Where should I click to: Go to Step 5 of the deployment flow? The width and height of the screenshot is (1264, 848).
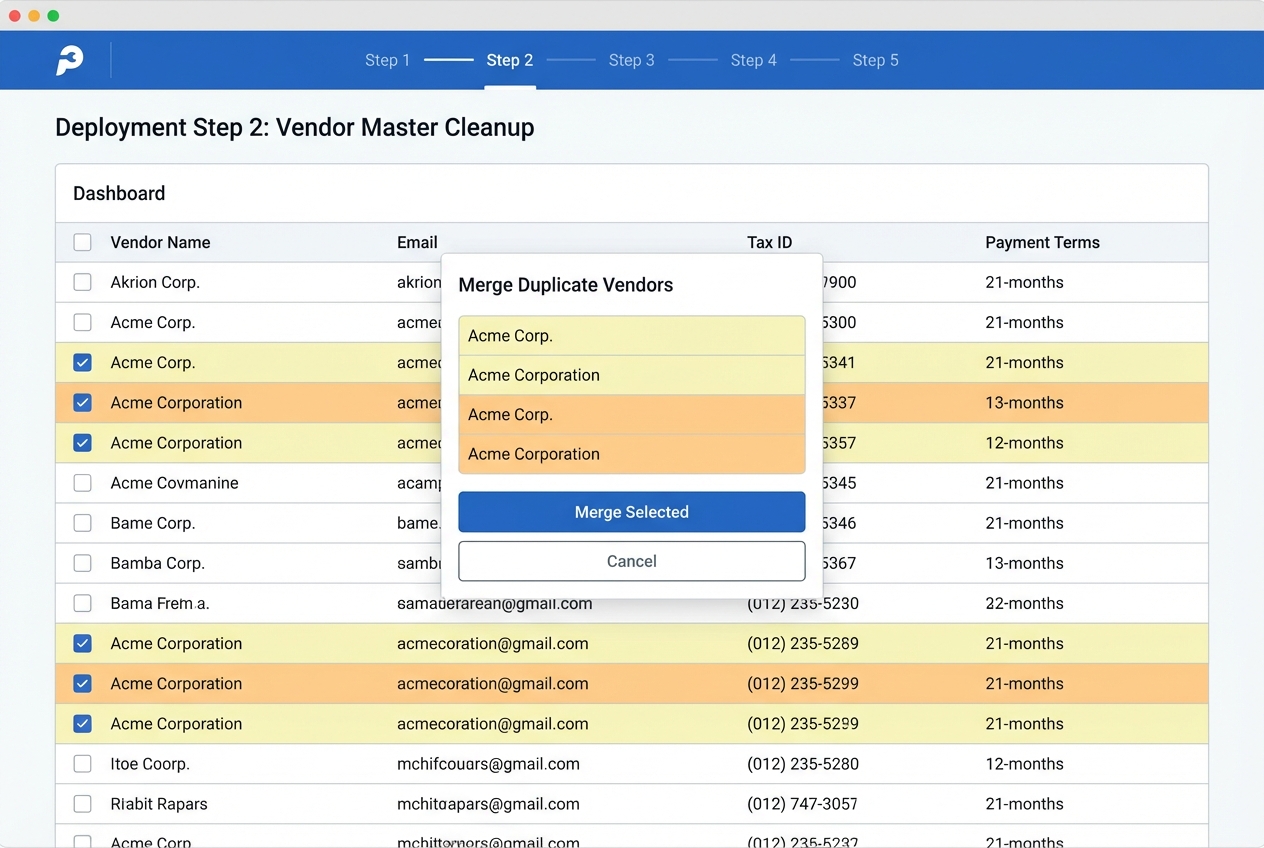click(x=875, y=60)
